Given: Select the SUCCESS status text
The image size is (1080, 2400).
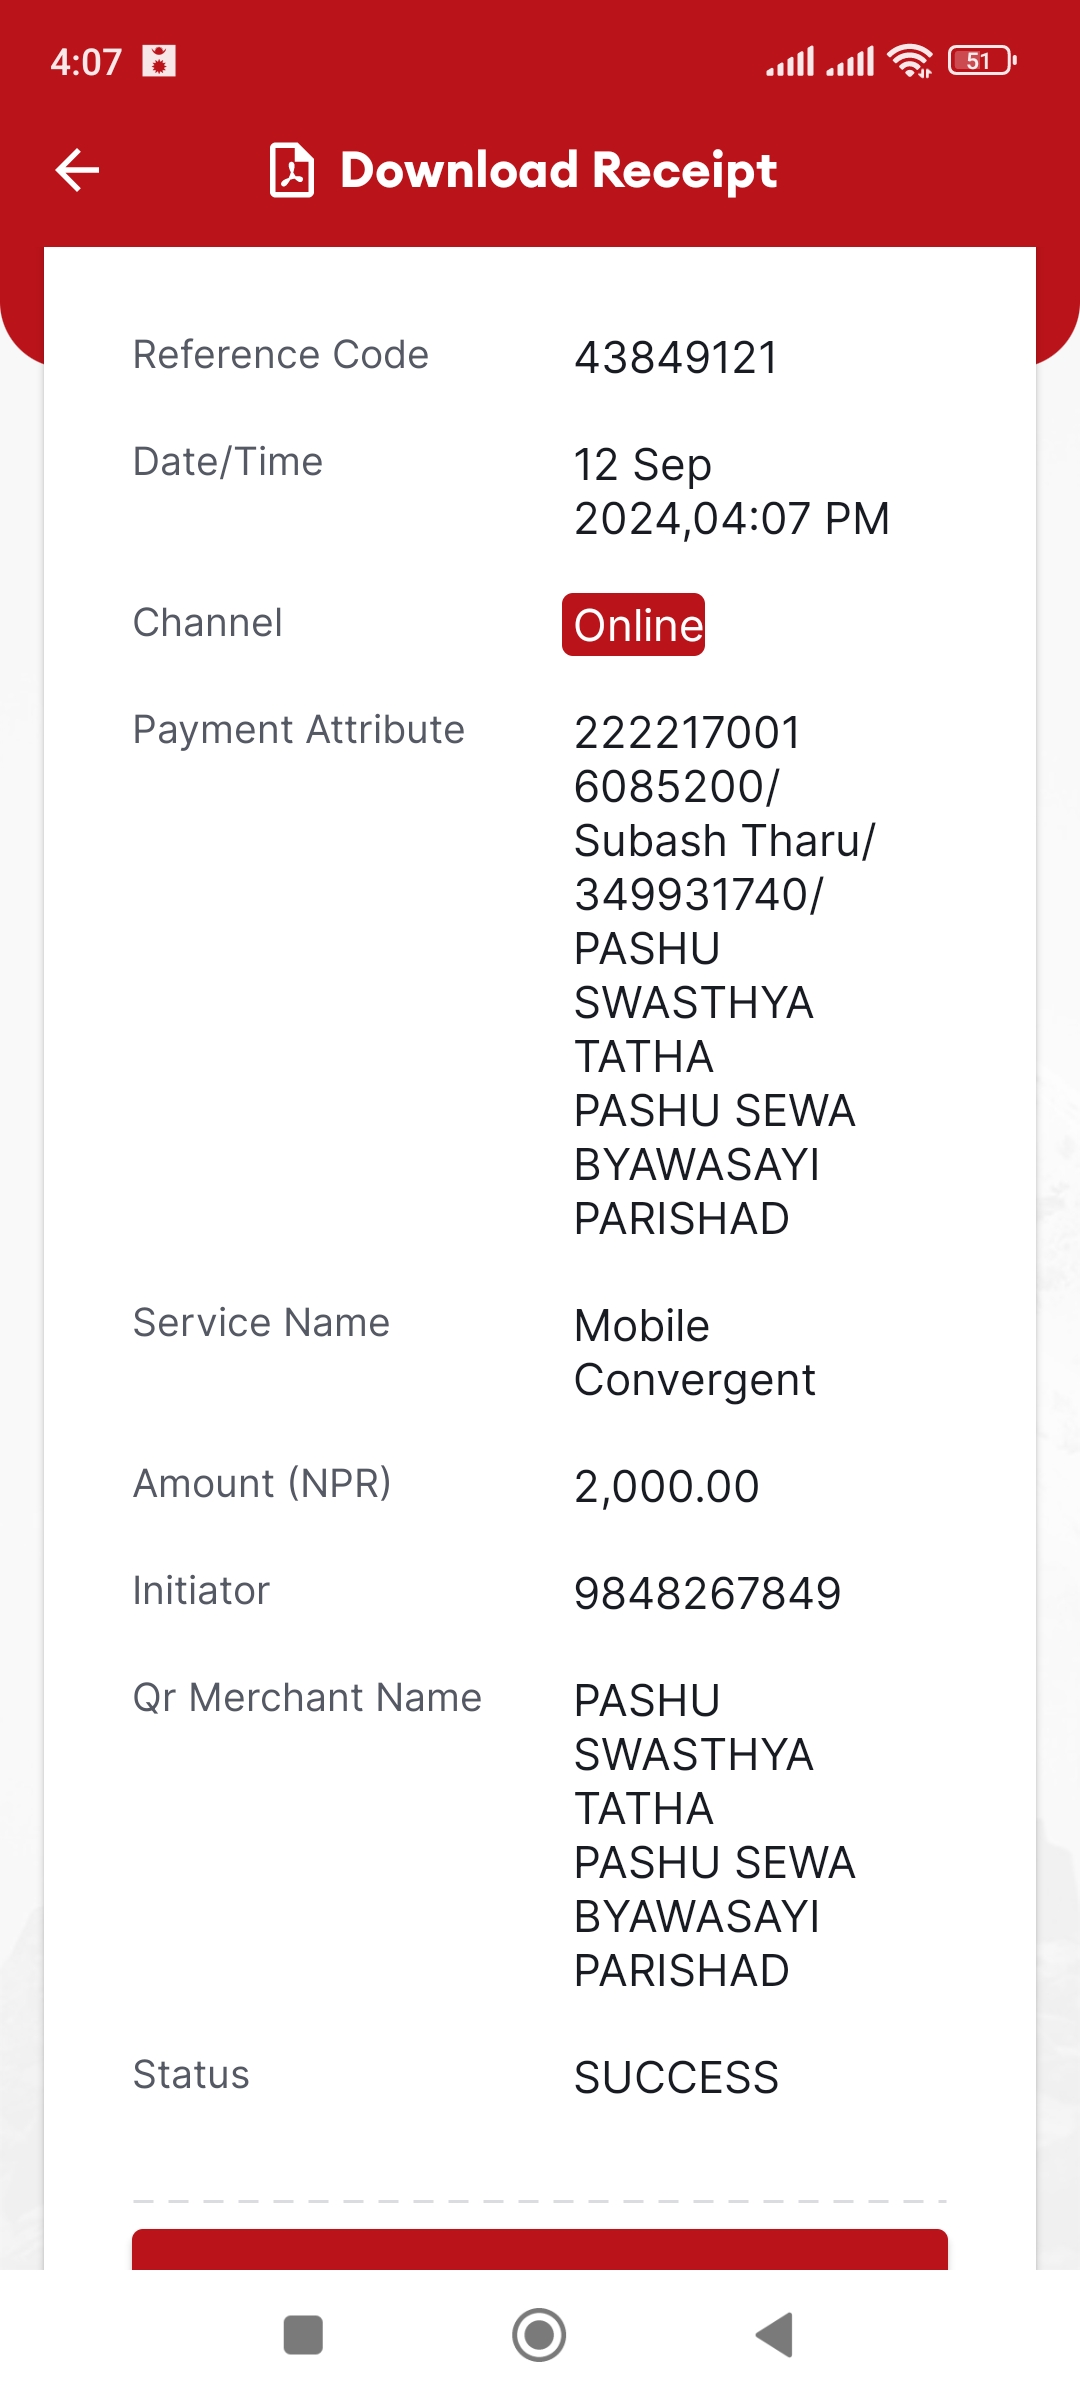Looking at the screenshot, I should point(676,2077).
